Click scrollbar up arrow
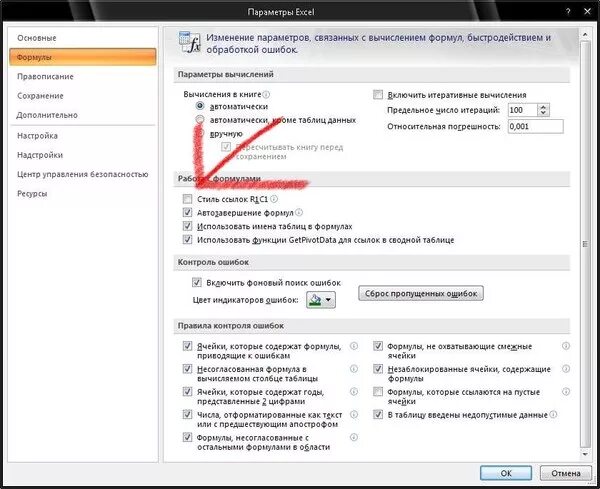 pyautogui.click(x=585, y=34)
